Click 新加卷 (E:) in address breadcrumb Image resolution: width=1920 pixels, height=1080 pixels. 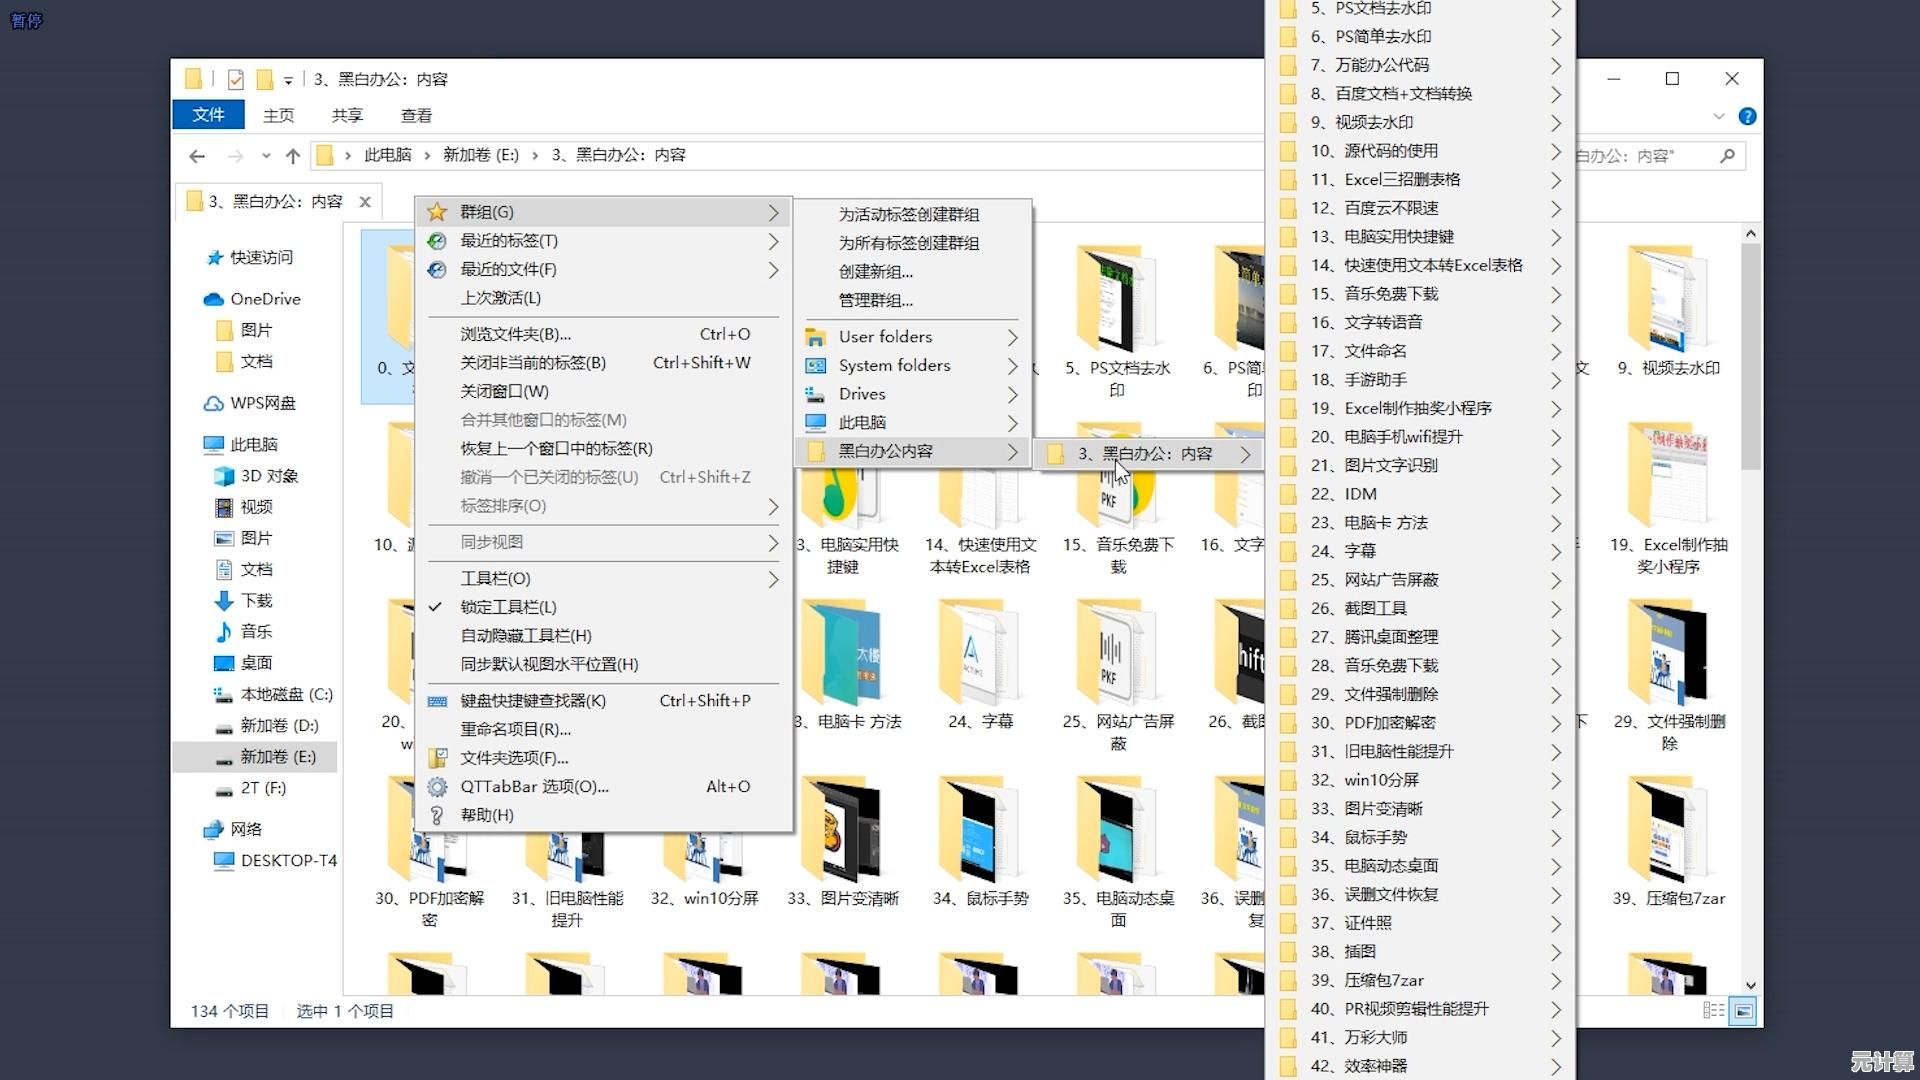tap(481, 155)
